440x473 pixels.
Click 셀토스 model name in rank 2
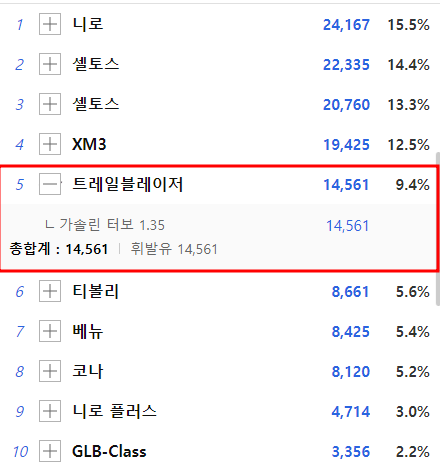pyautogui.click(x=96, y=64)
